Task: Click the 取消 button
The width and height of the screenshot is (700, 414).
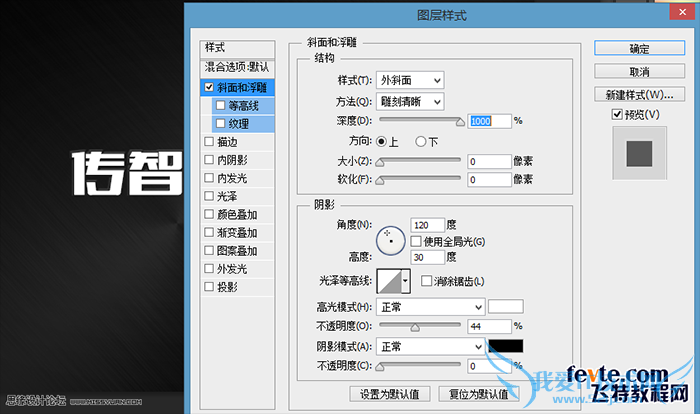Action: (639, 71)
